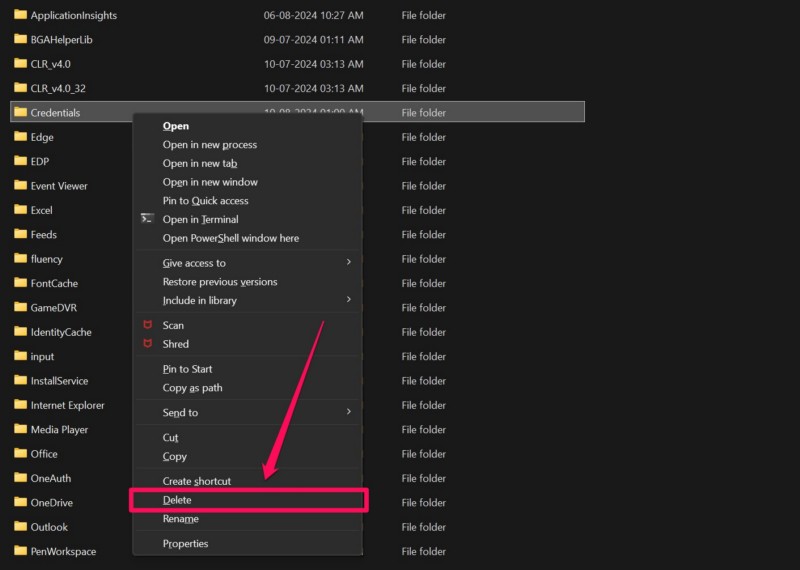The height and width of the screenshot is (570, 800).
Task: Click the McAfee Scan icon in context menu
Action: click(147, 325)
